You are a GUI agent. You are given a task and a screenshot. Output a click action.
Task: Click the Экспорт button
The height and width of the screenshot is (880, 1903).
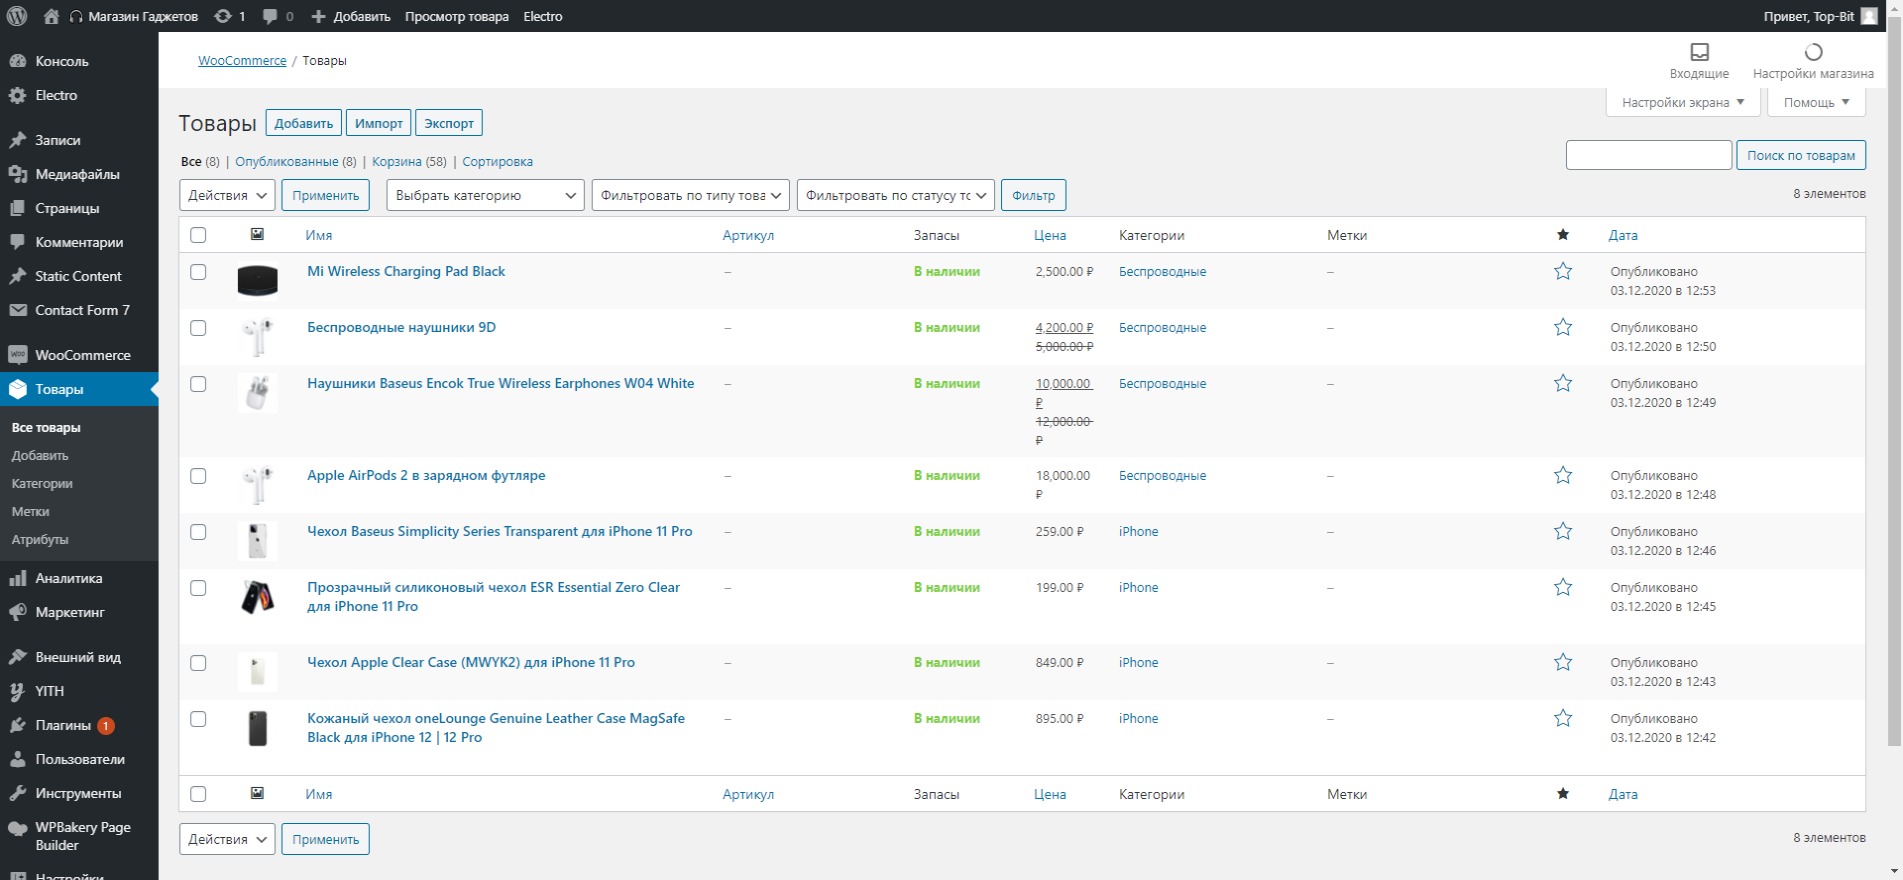click(x=449, y=123)
